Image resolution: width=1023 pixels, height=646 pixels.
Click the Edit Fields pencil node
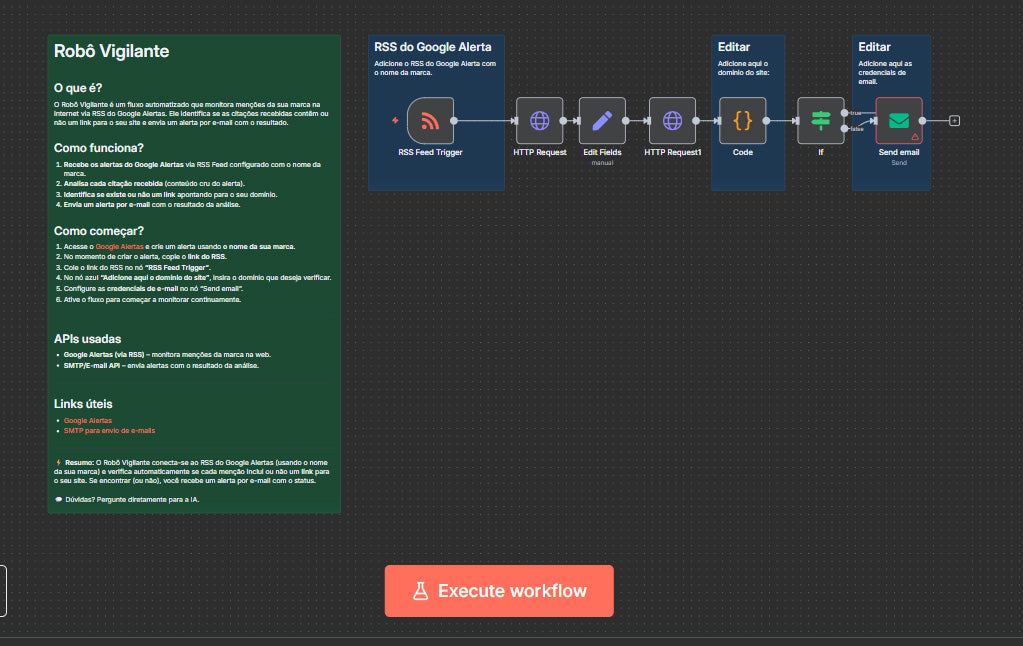[602, 121]
